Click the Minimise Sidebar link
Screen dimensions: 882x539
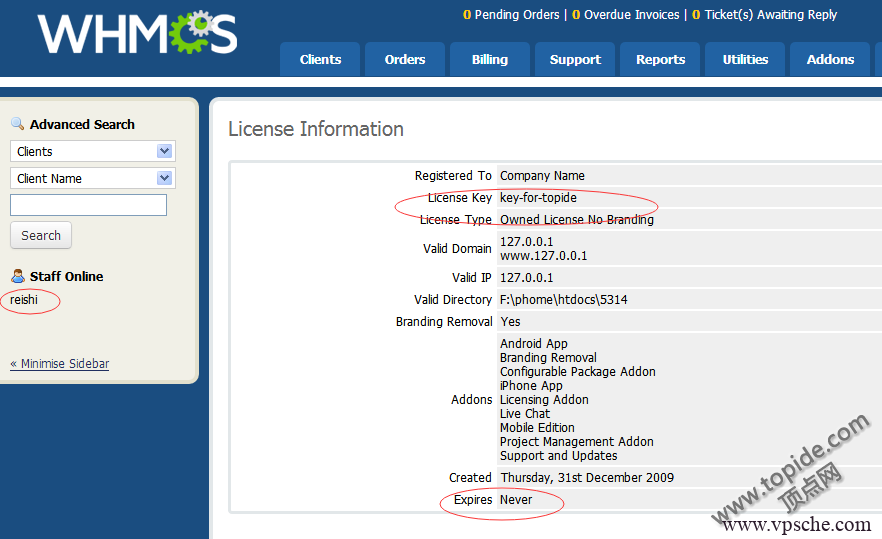click(59, 364)
